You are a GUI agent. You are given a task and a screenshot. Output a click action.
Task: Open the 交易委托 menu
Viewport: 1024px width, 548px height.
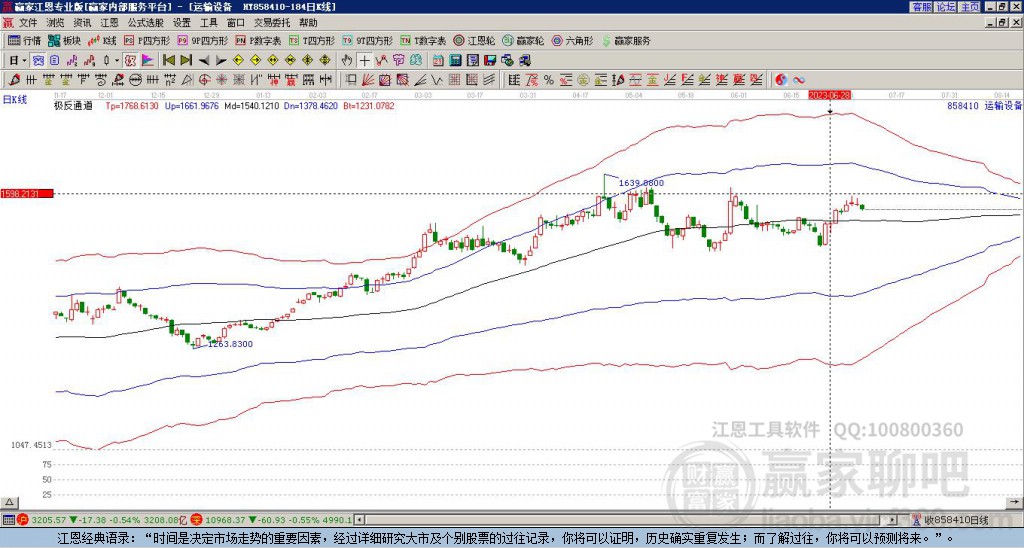coord(272,23)
